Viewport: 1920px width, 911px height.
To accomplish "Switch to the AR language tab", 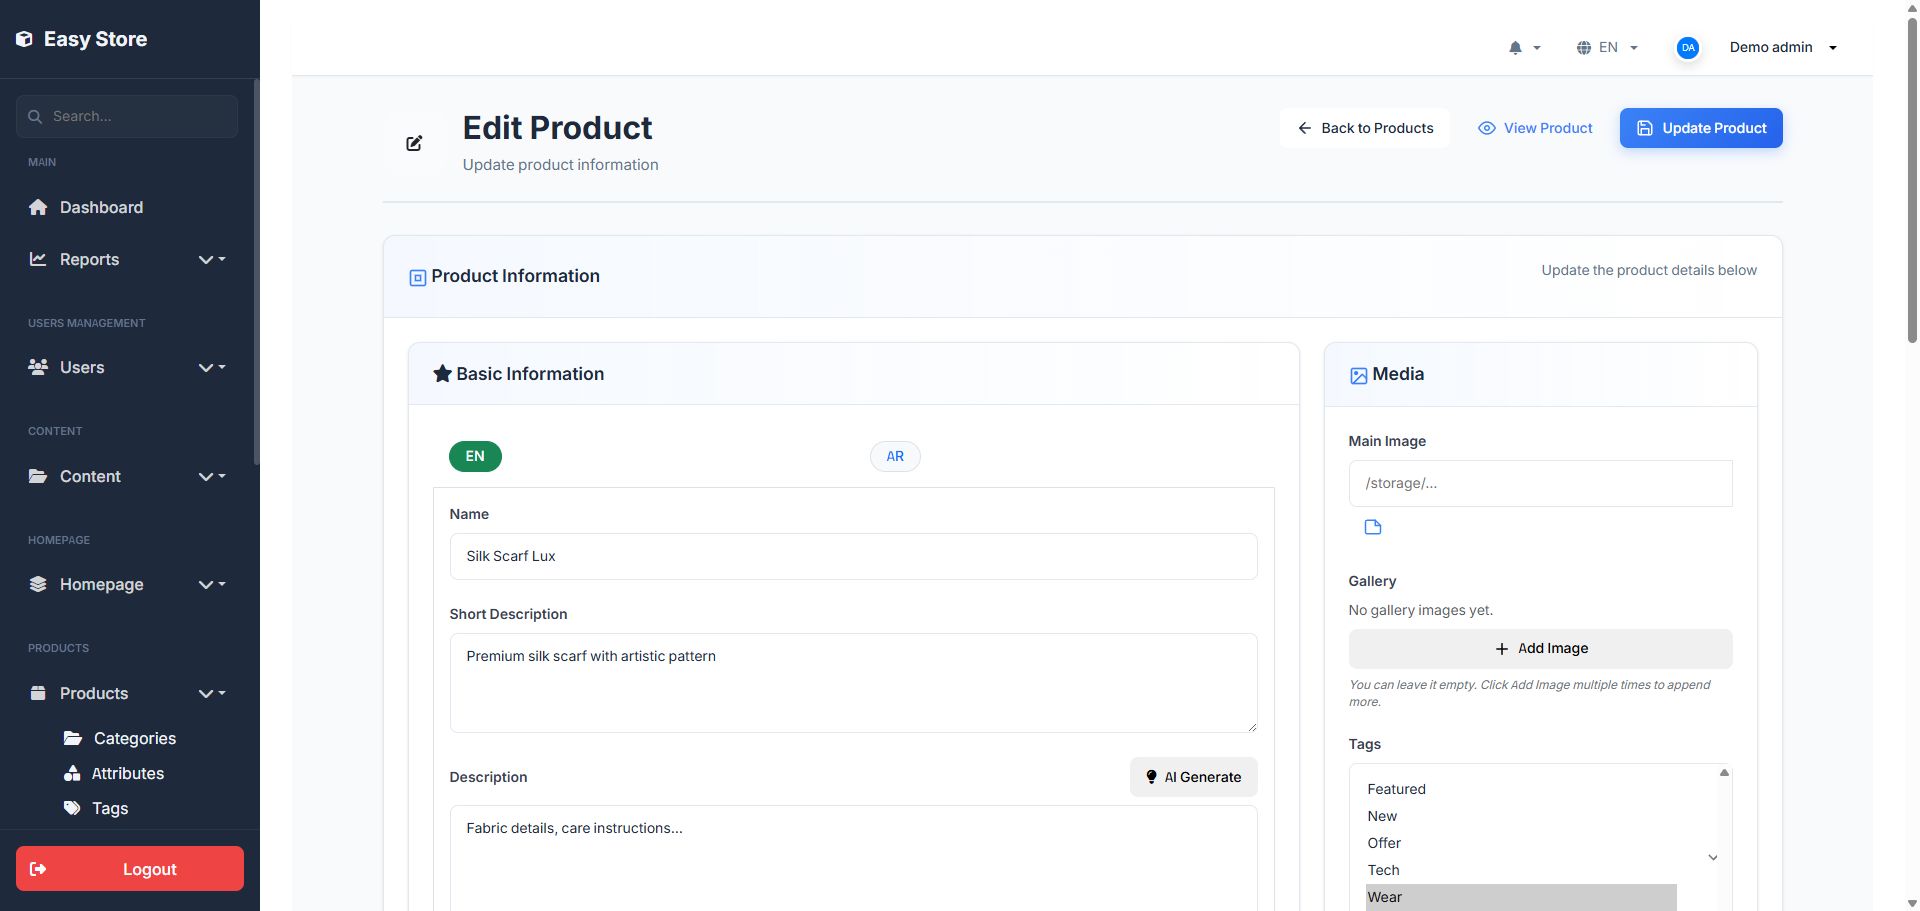I will [895, 456].
